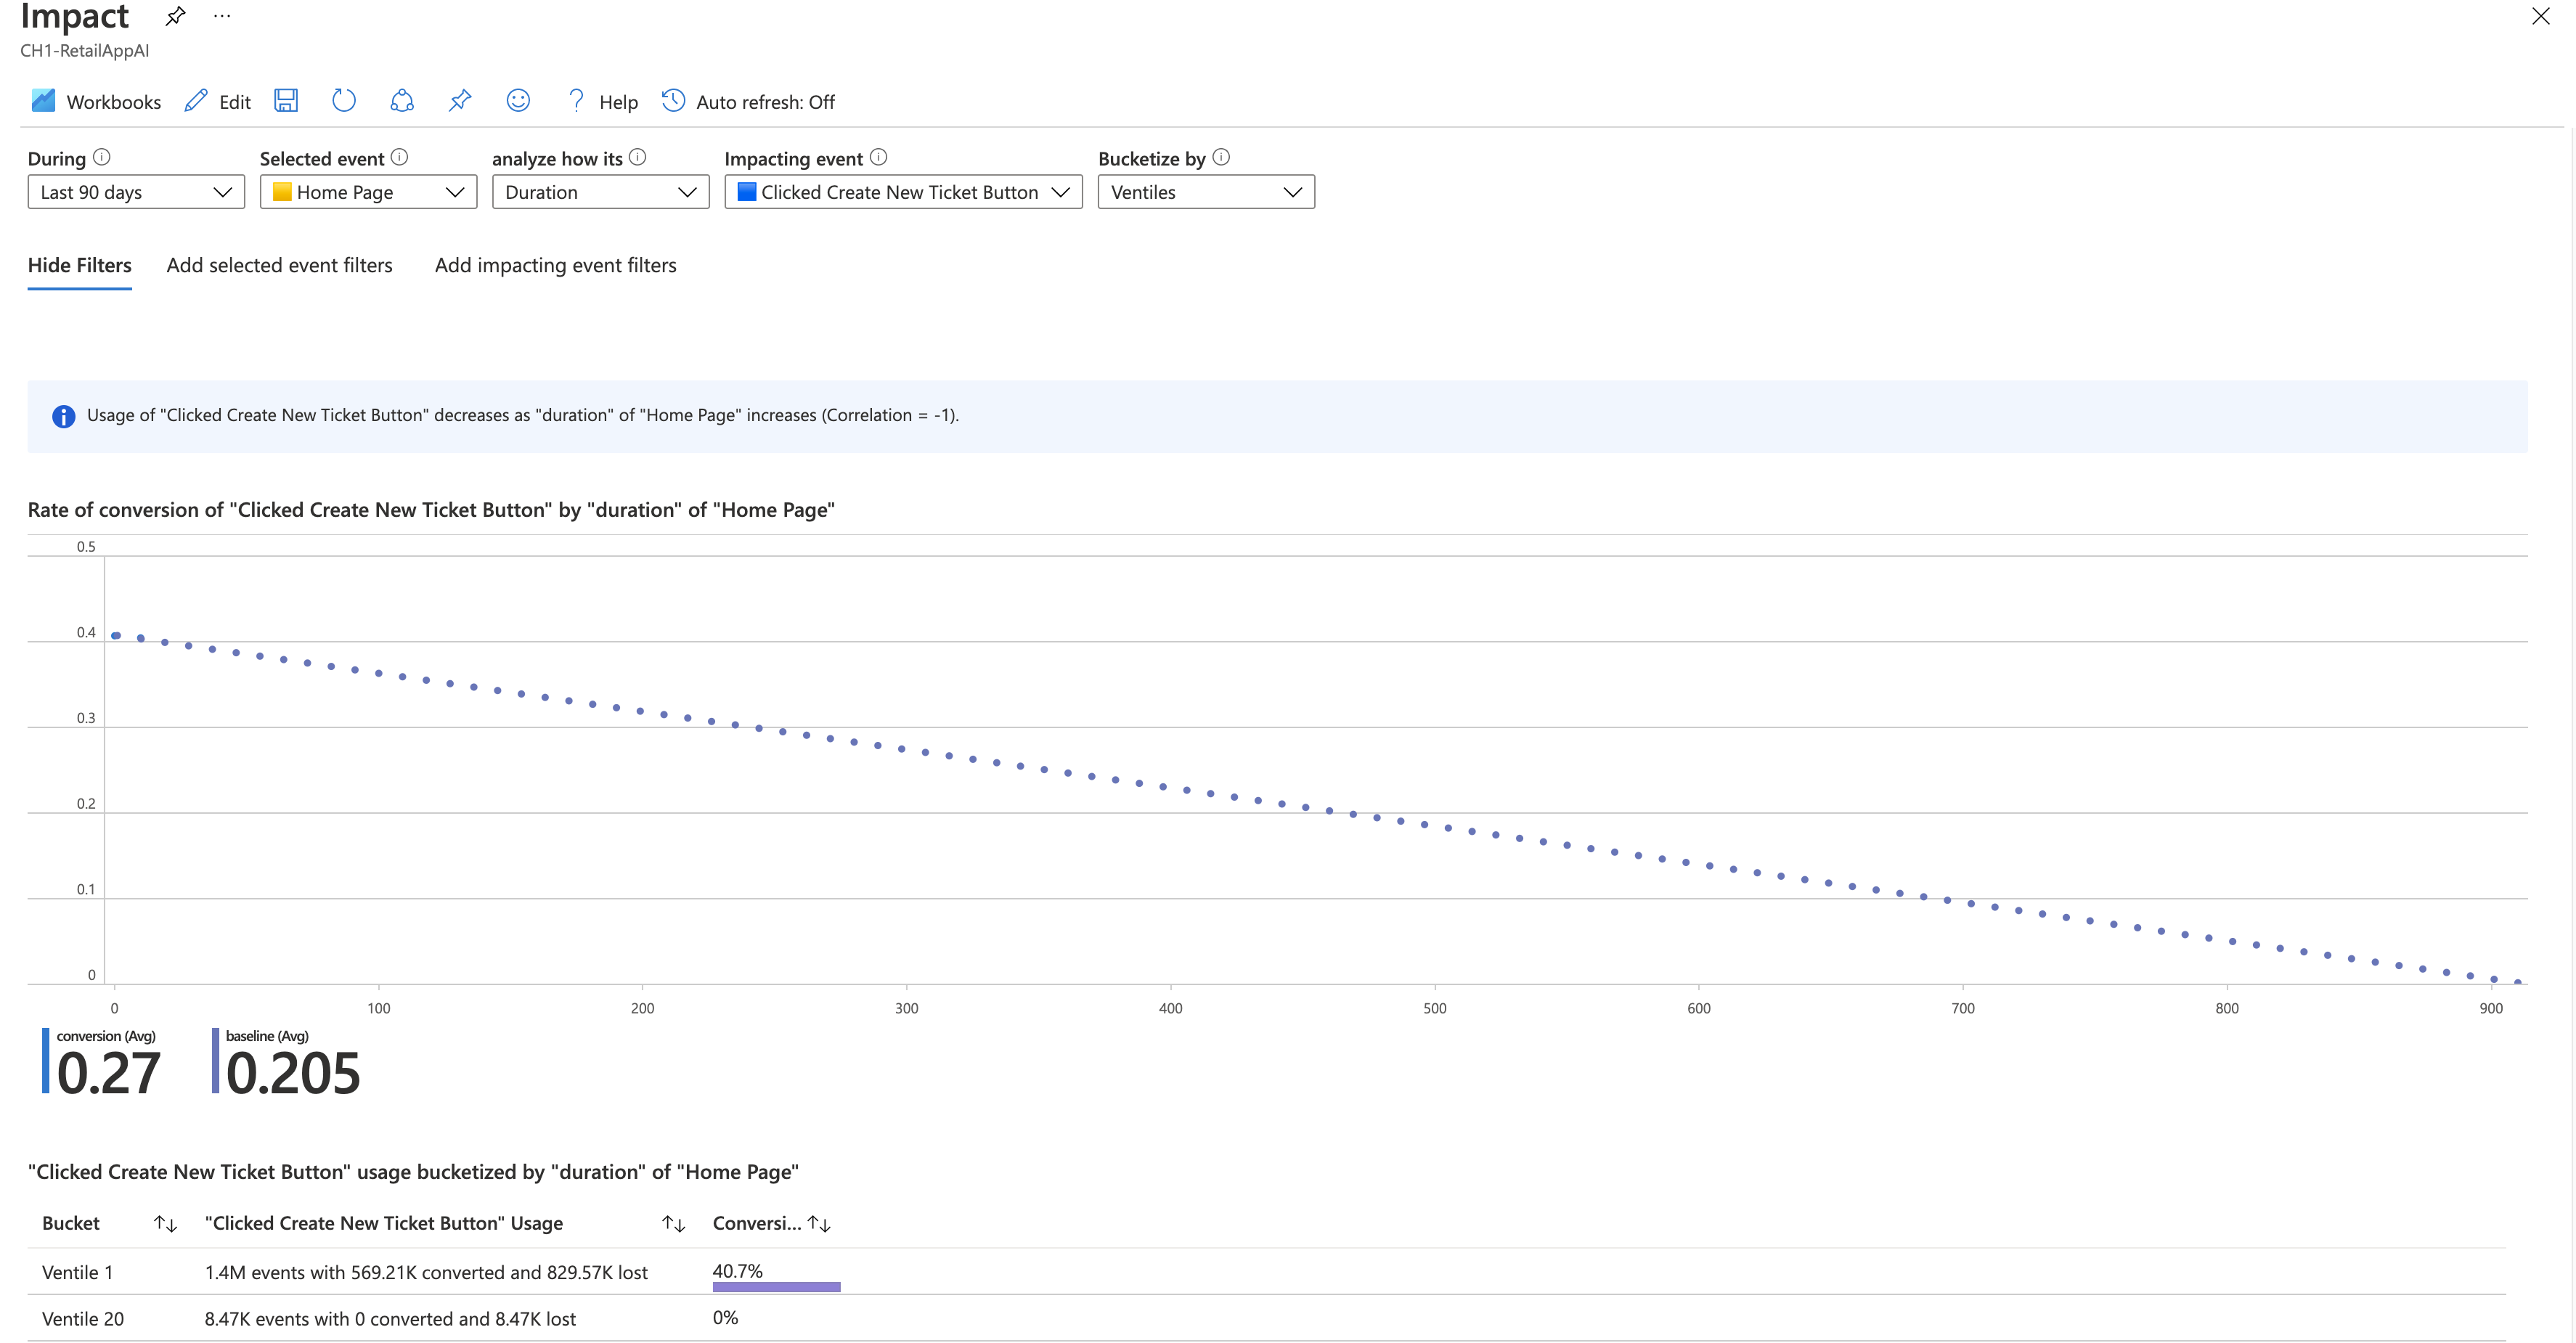Sort by Clicked Create New Ticket Button Usage
Viewport: 2576px width, 1343px height.
(674, 1224)
